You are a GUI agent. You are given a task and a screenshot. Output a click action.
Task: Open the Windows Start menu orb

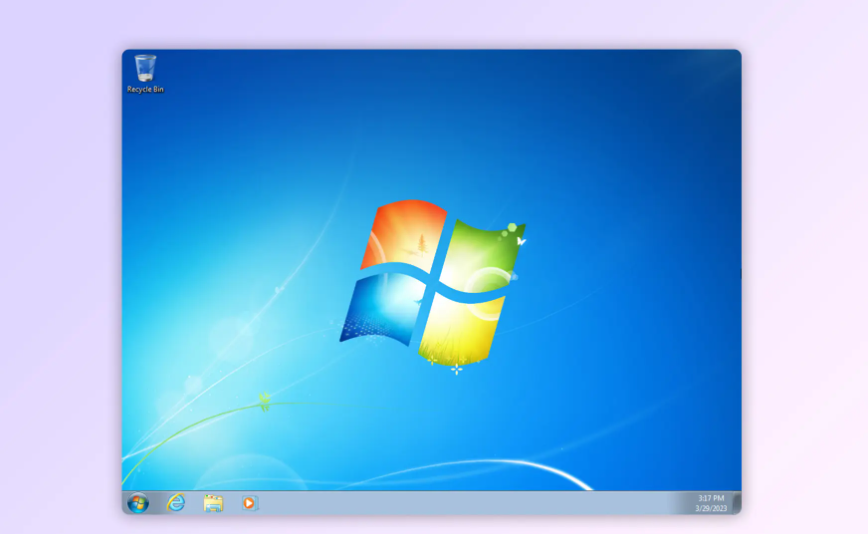coord(138,503)
